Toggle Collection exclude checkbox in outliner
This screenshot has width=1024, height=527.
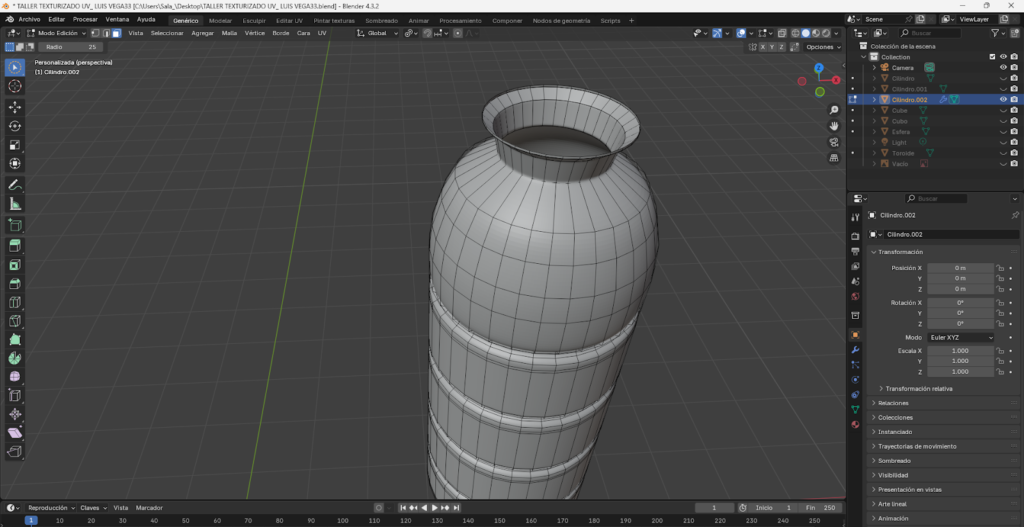coord(993,57)
